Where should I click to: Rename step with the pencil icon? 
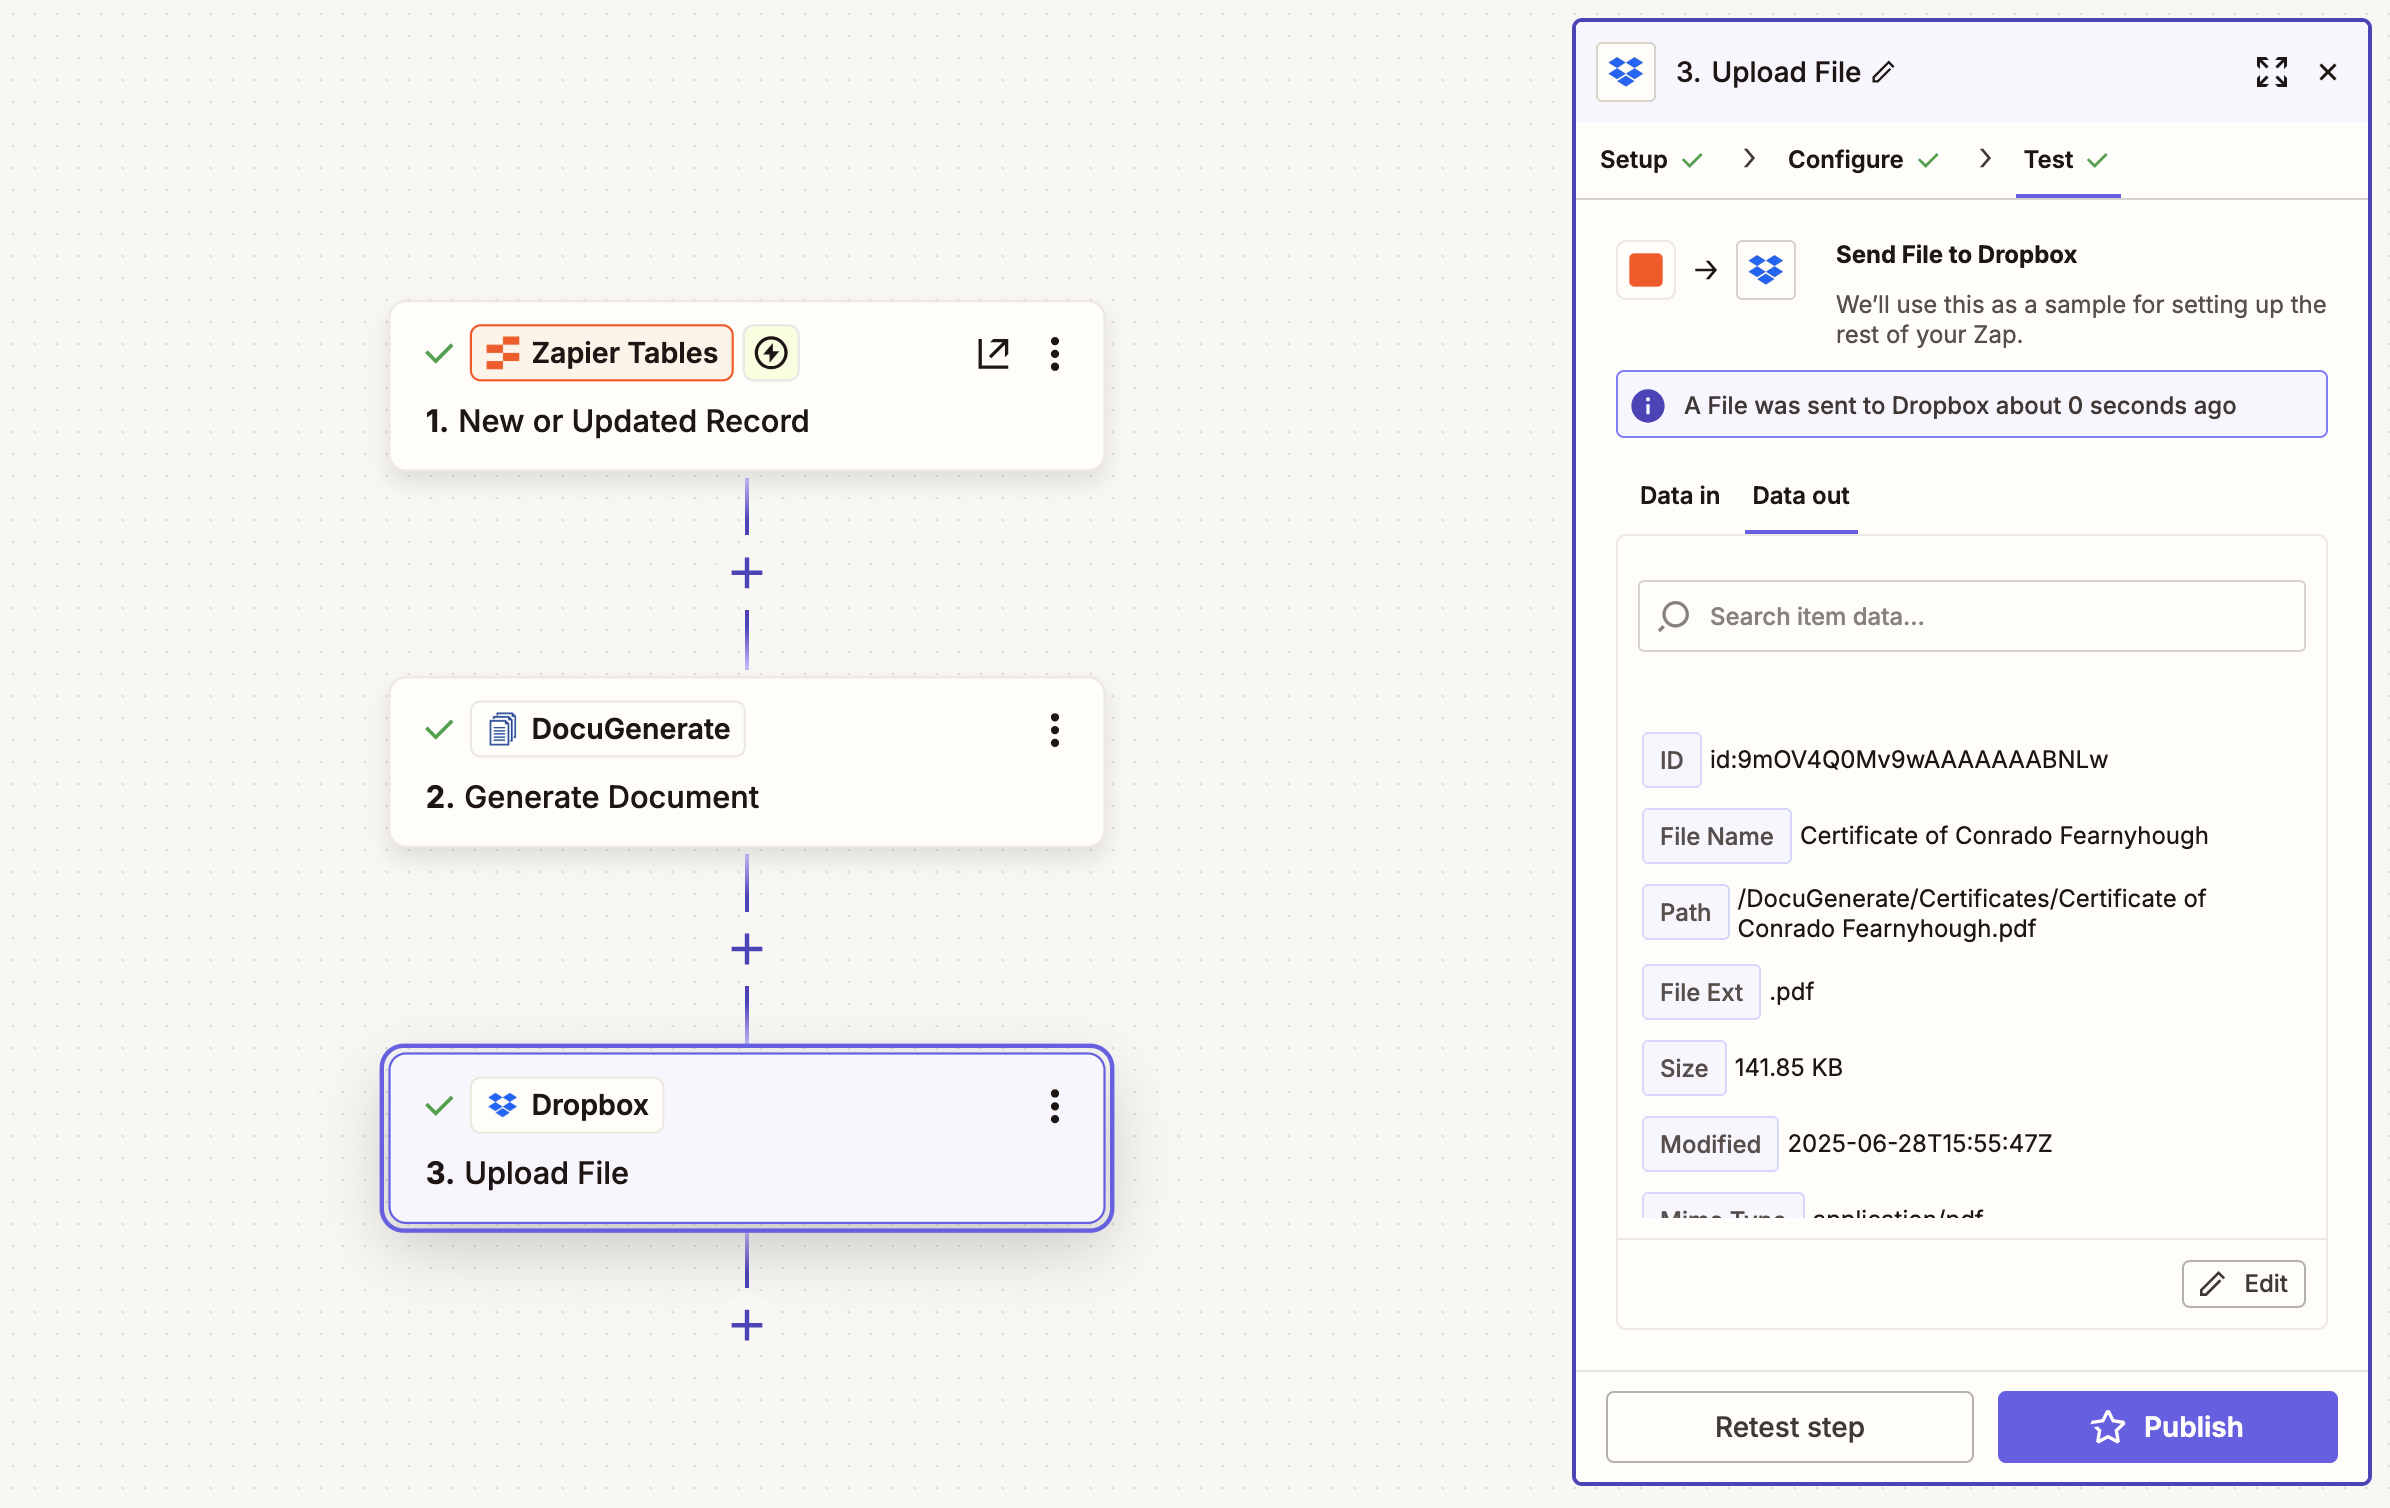pyautogui.click(x=1883, y=72)
